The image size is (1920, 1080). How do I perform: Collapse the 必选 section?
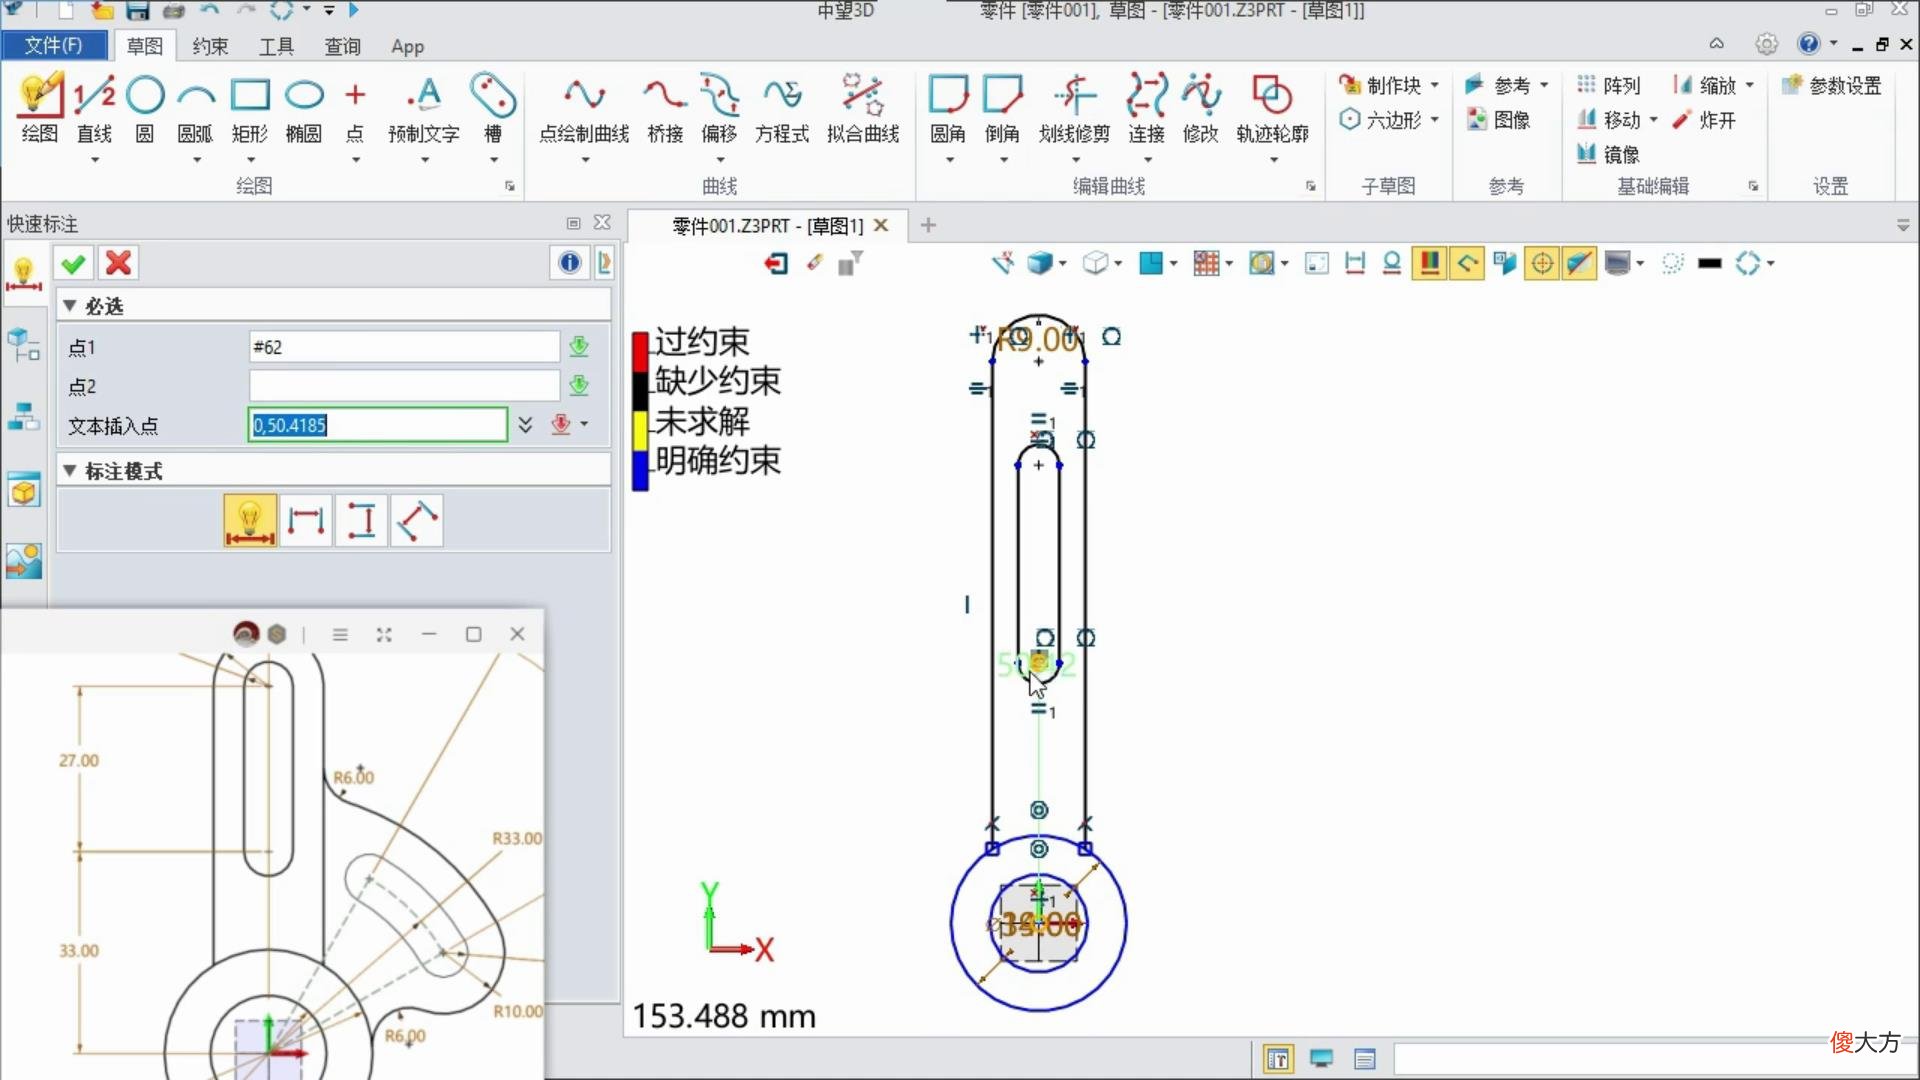[x=69, y=305]
